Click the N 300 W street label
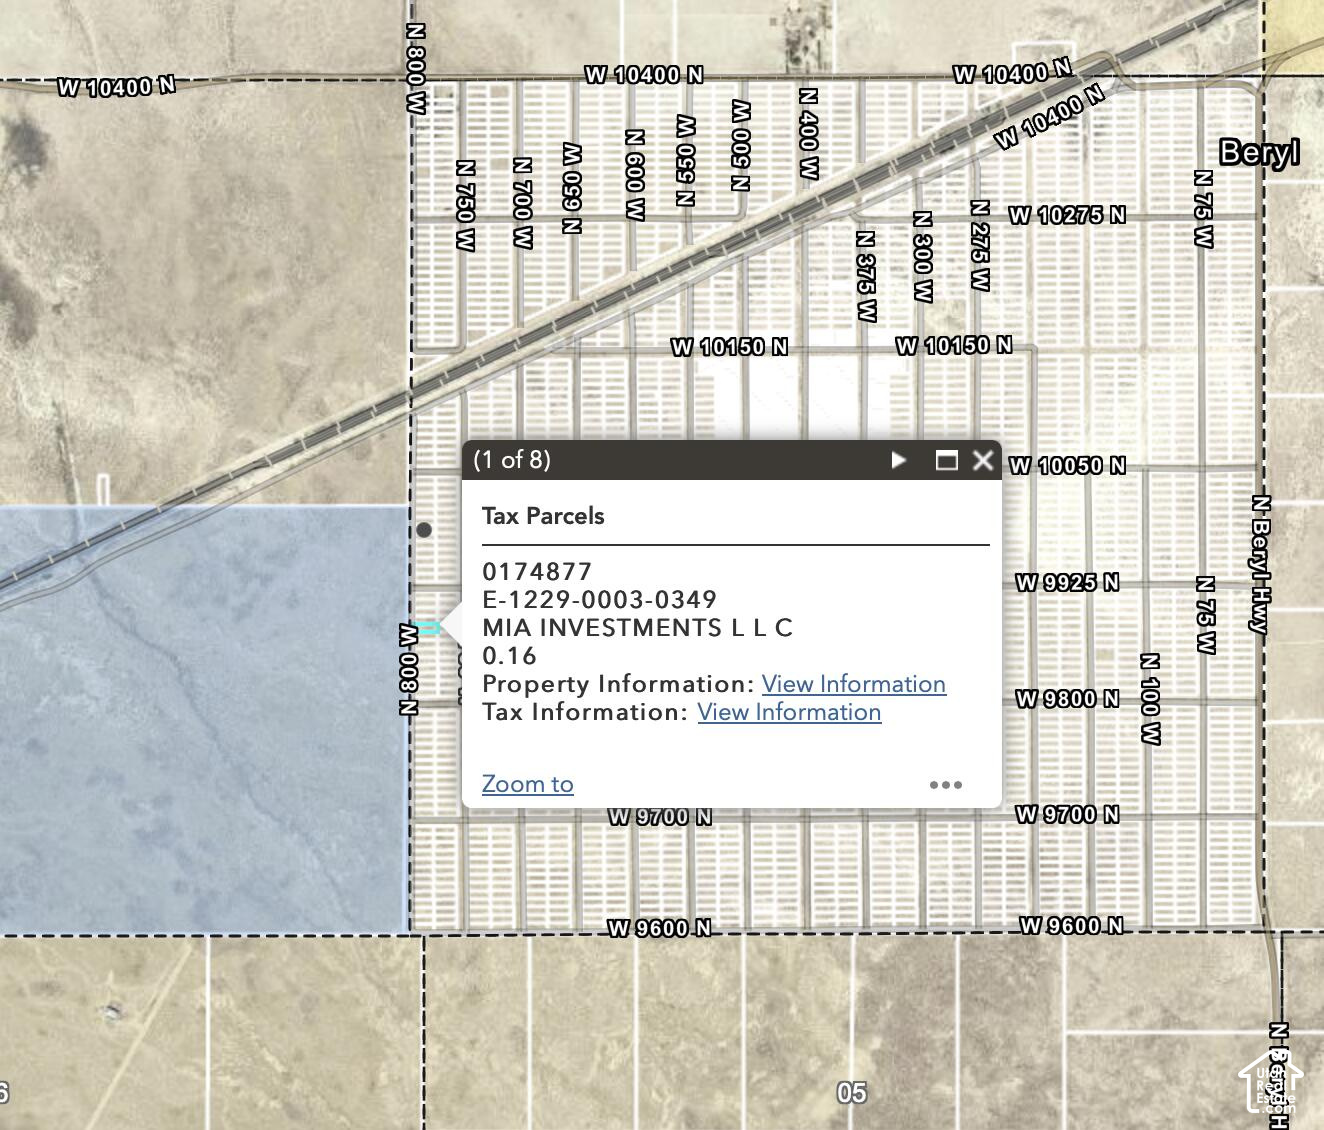This screenshot has height=1130, width=1324. [923, 257]
